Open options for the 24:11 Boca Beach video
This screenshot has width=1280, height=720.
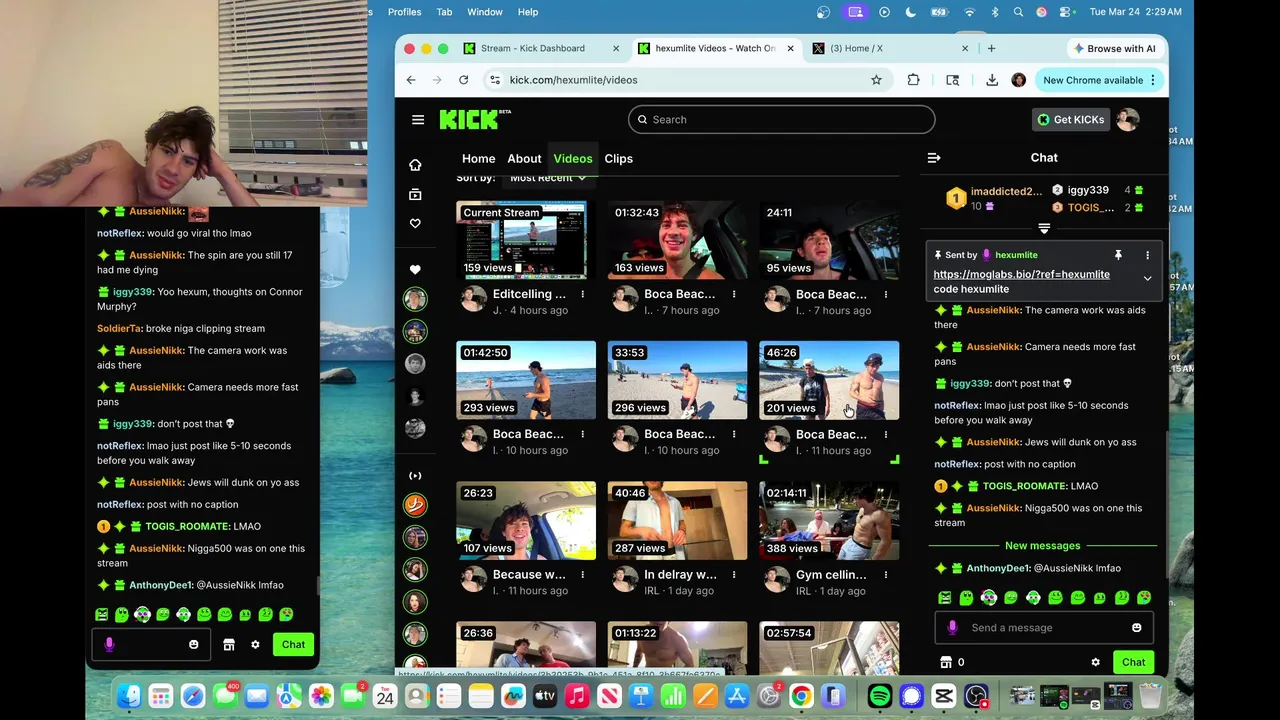click(885, 295)
